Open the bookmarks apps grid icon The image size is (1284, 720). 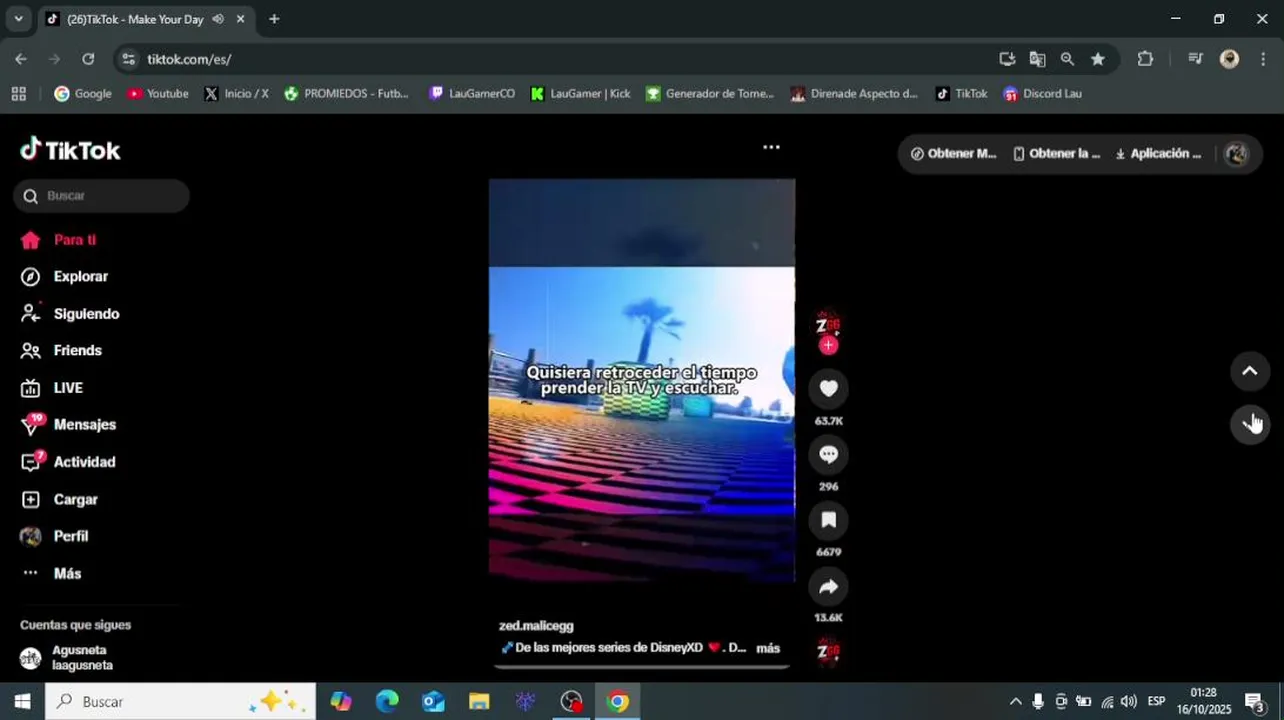pyautogui.click(x=18, y=94)
